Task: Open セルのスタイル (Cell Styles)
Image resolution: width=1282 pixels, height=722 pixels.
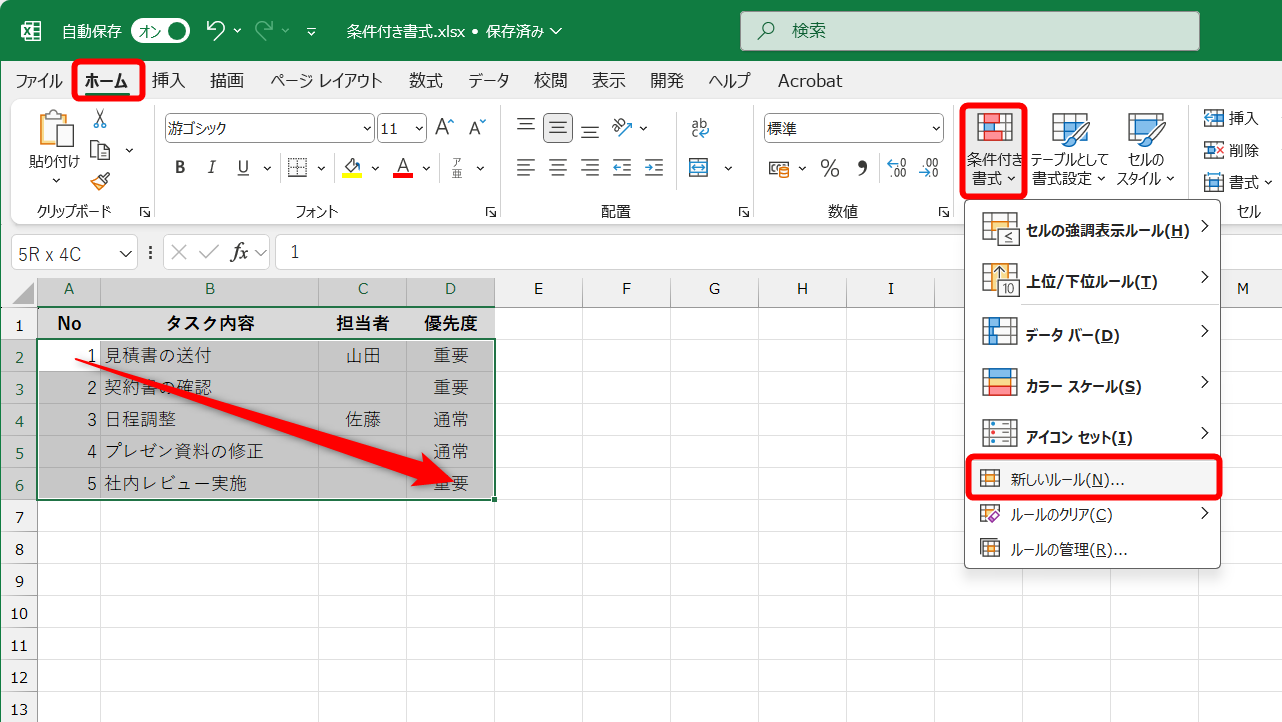Action: click(x=1146, y=148)
